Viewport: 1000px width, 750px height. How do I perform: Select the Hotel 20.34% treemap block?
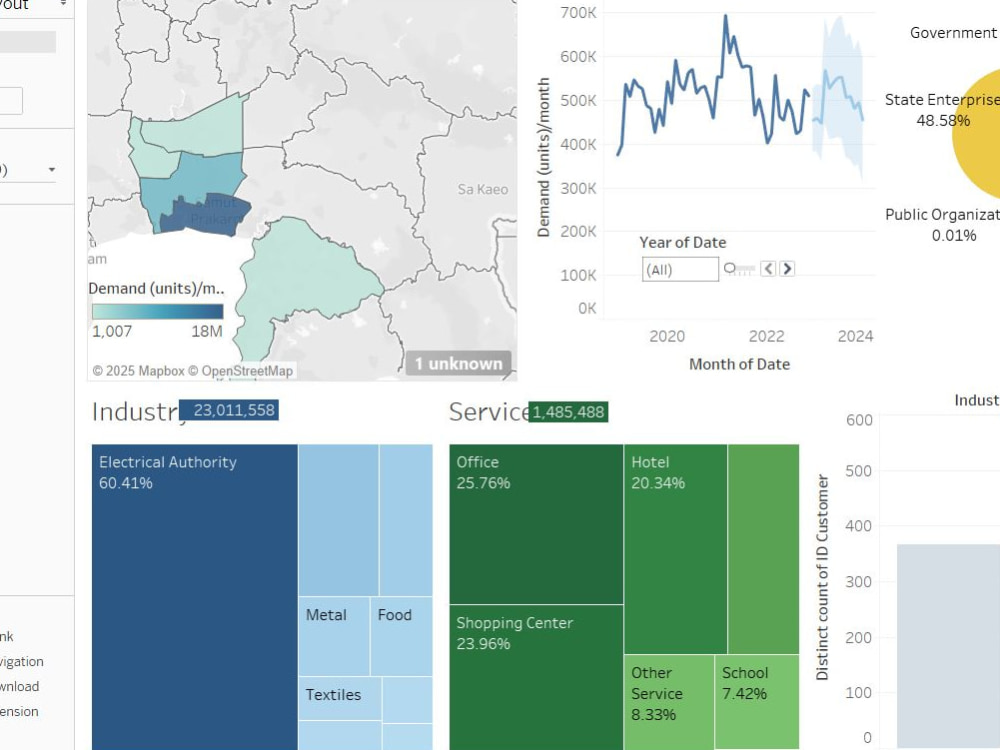[x=675, y=548]
